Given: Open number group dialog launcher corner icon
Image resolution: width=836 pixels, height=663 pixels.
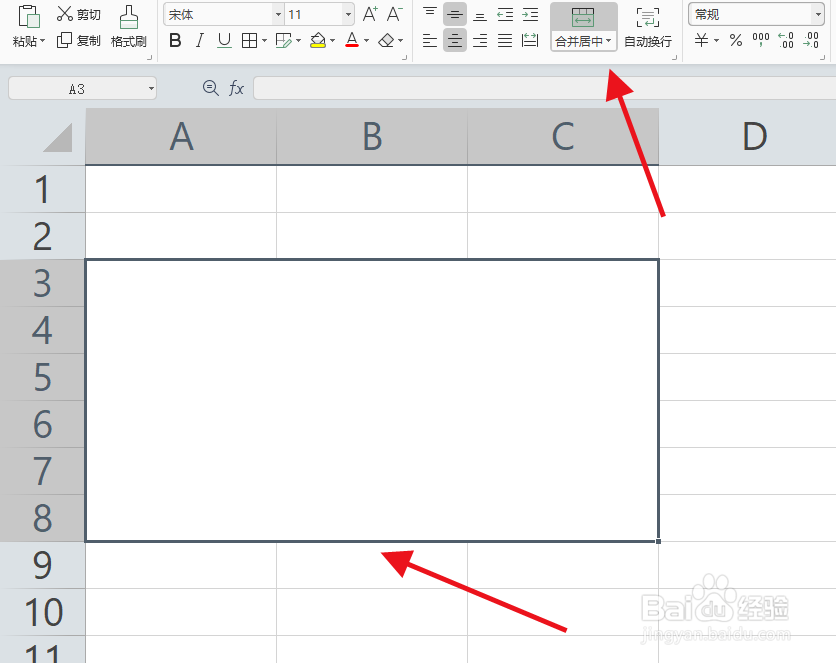Looking at the screenshot, I should (x=823, y=58).
